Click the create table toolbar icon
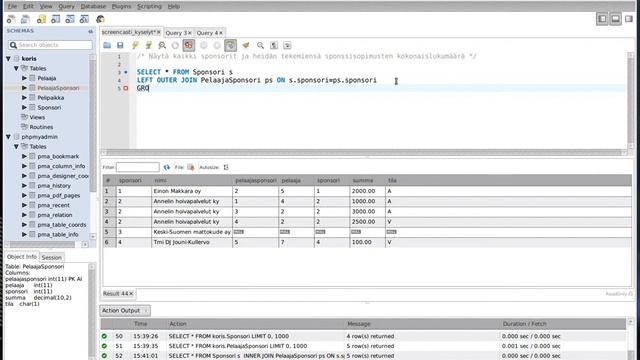 coord(56,19)
